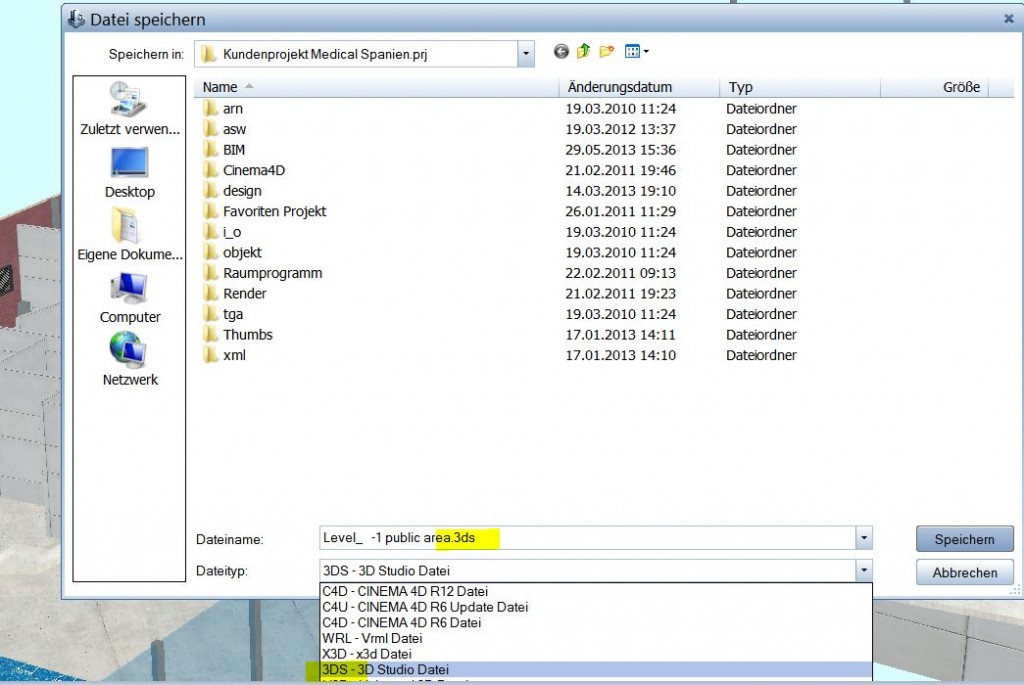
Task: Select Computer in places sidebar
Action: tap(130, 297)
